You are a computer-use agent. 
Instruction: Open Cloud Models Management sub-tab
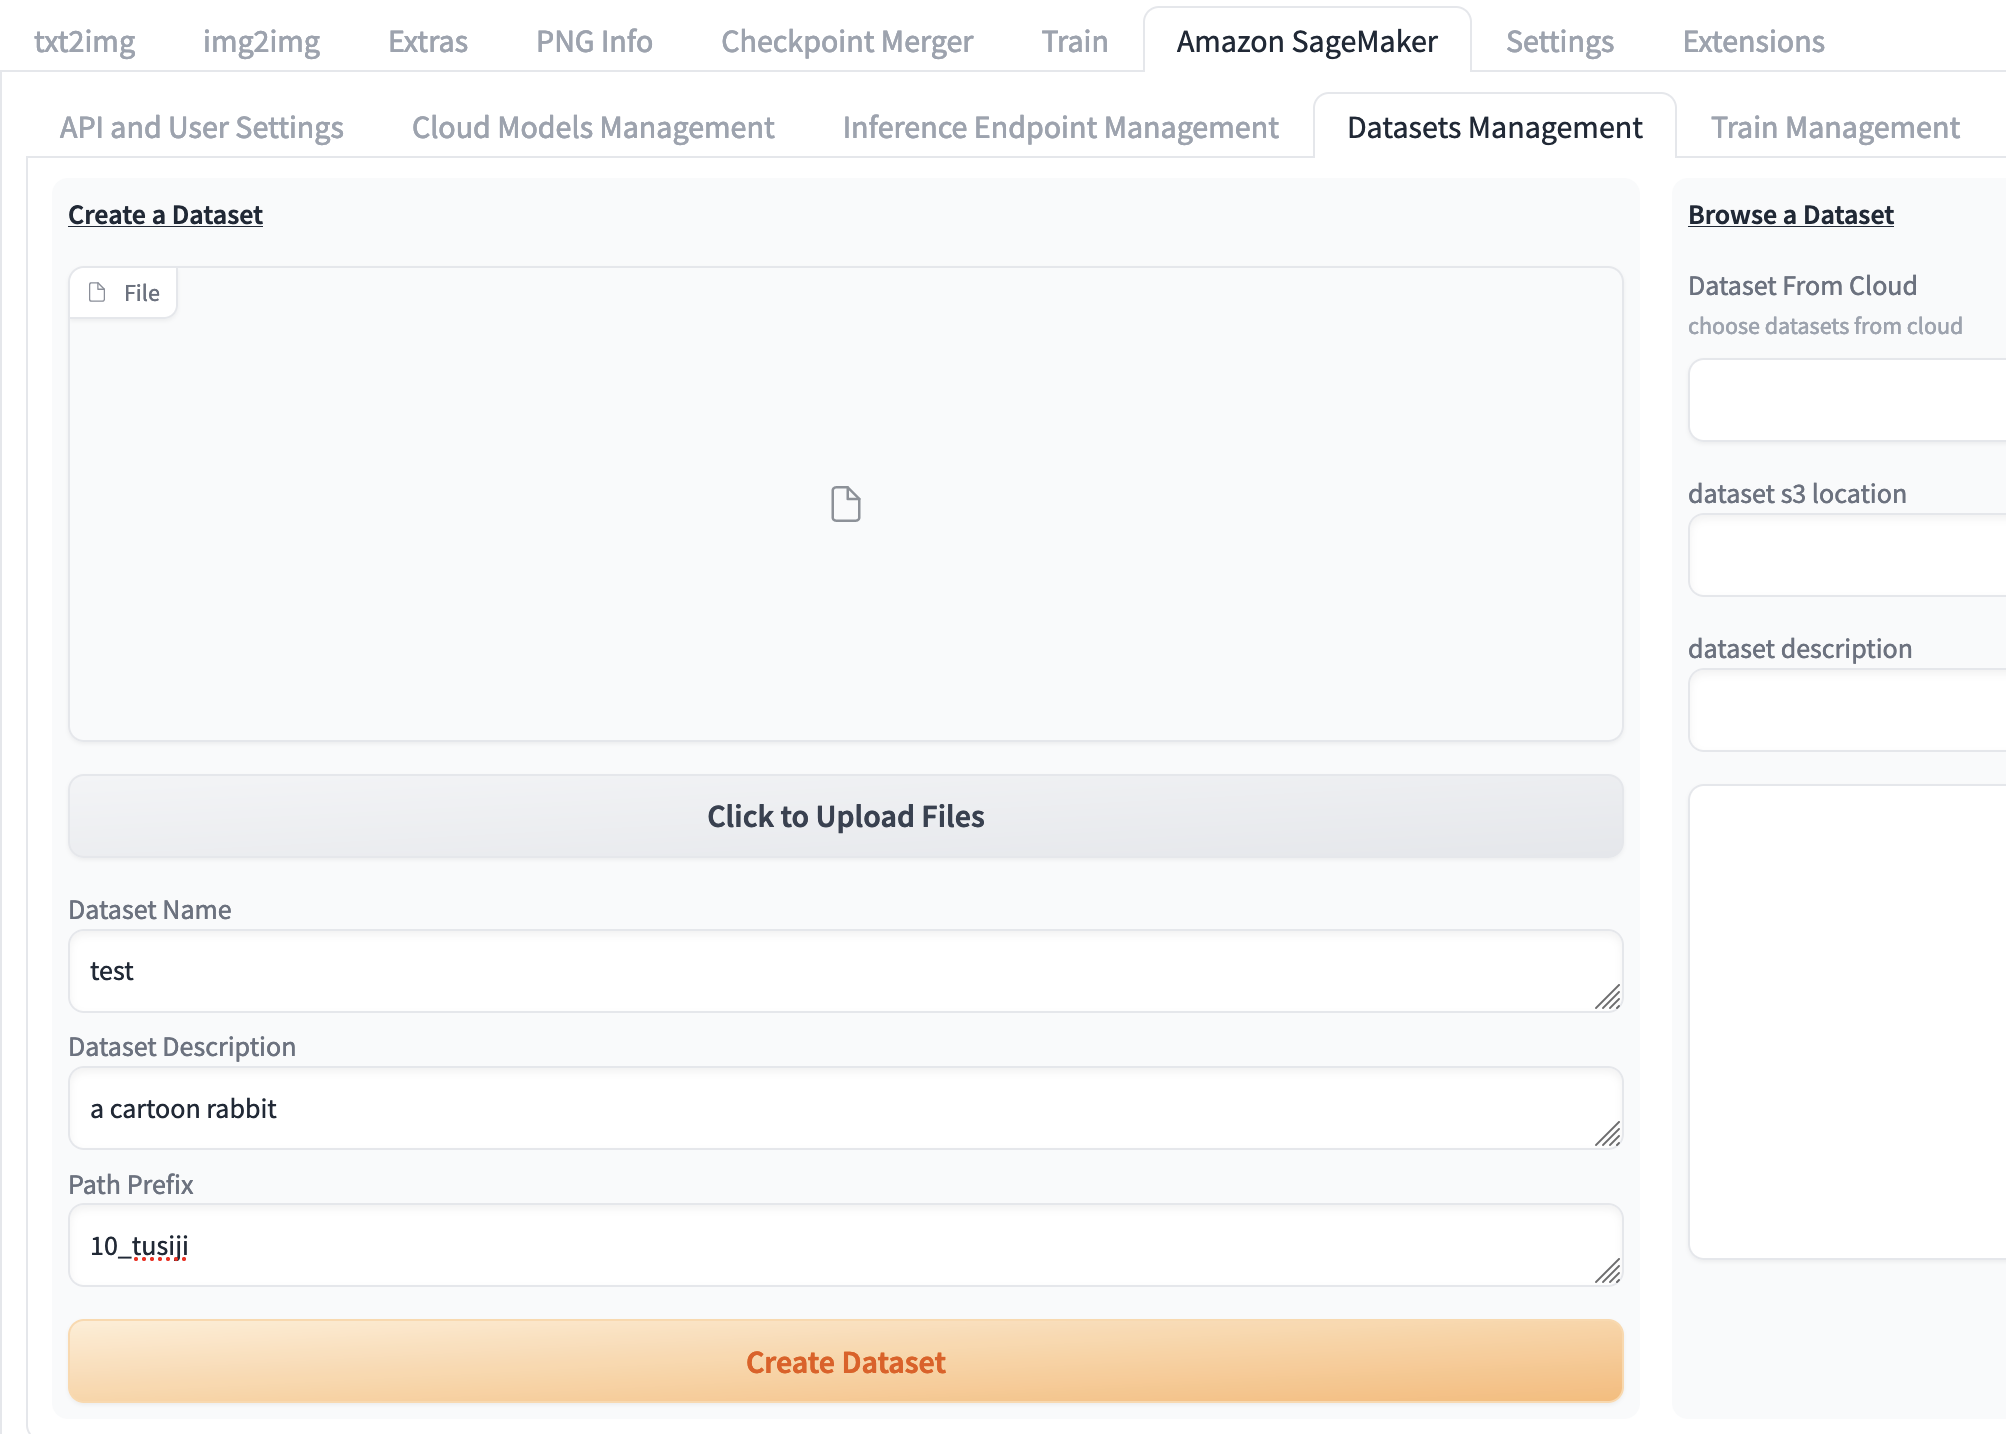click(593, 127)
